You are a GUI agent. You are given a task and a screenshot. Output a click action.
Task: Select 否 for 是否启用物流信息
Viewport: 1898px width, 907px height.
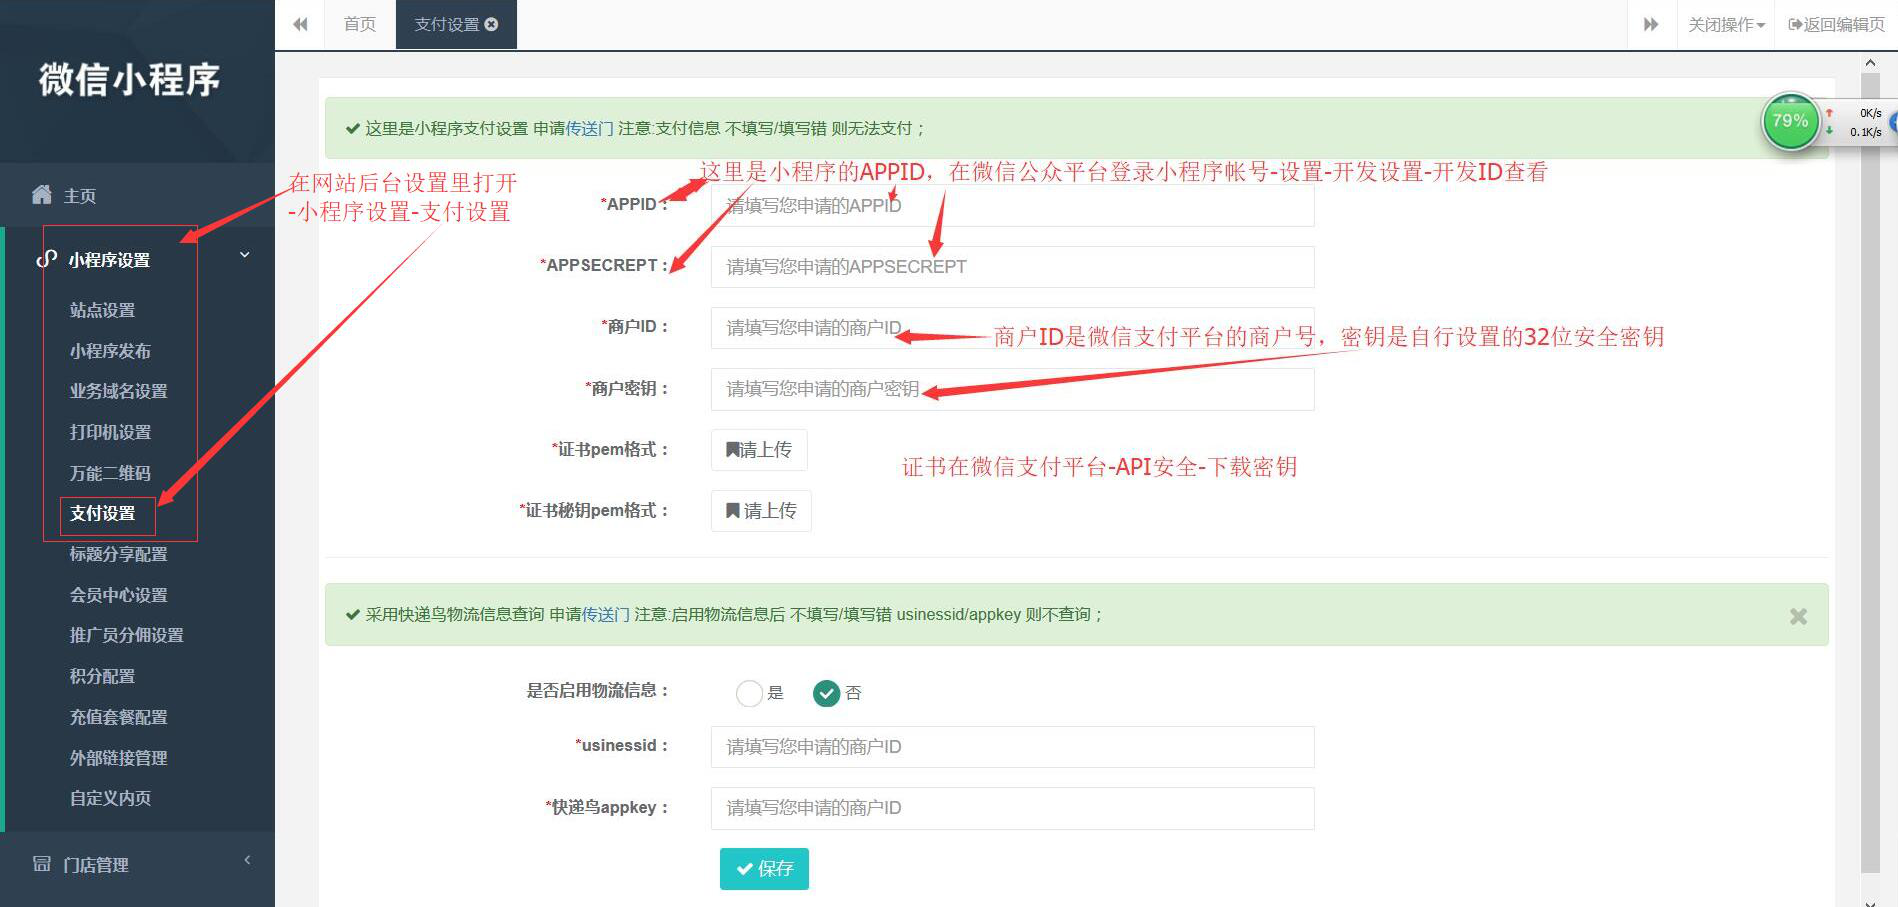[x=826, y=693]
